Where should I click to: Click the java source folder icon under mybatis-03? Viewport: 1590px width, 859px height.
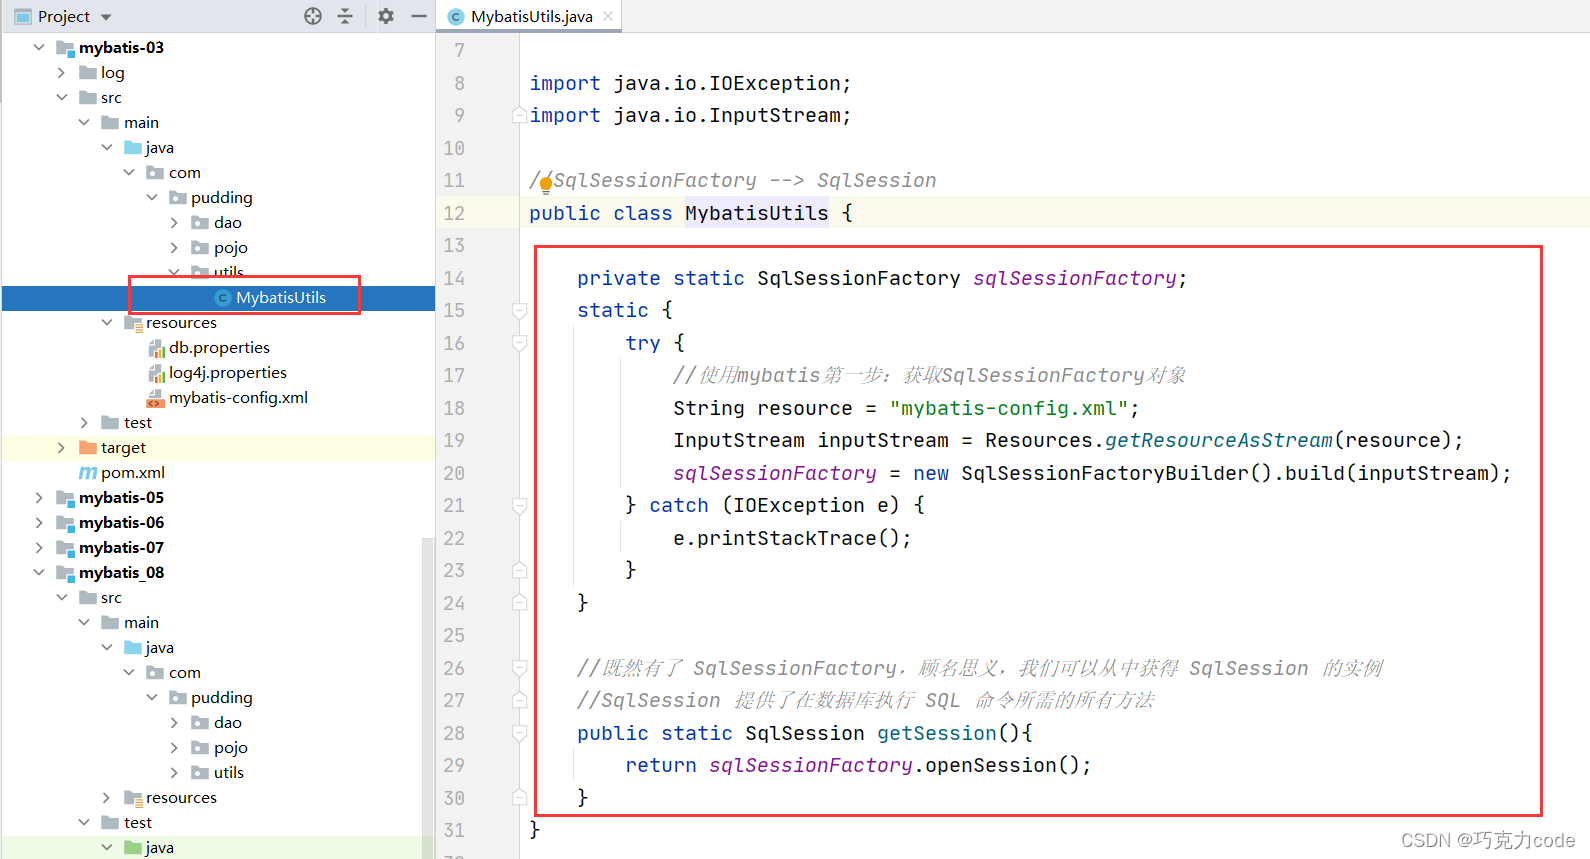(x=133, y=147)
